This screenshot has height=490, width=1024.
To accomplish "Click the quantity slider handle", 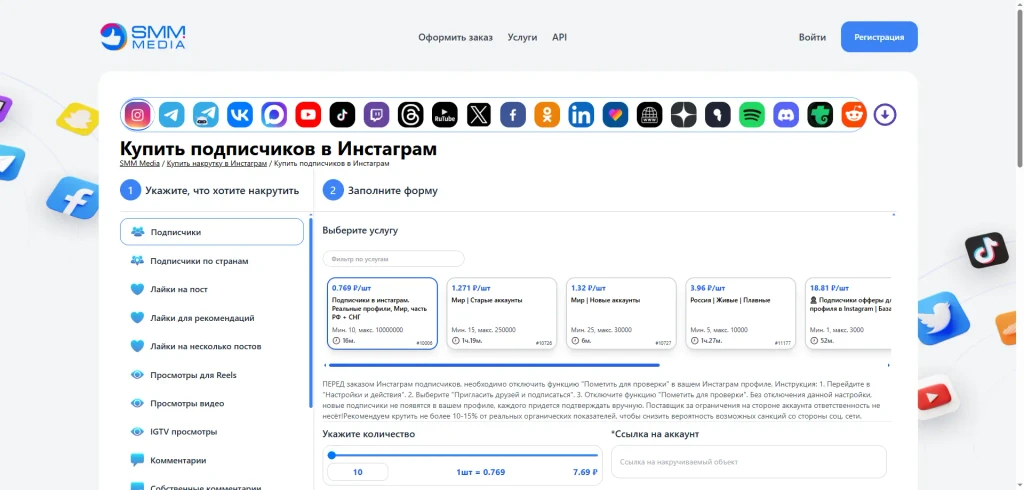I will pos(332,455).
